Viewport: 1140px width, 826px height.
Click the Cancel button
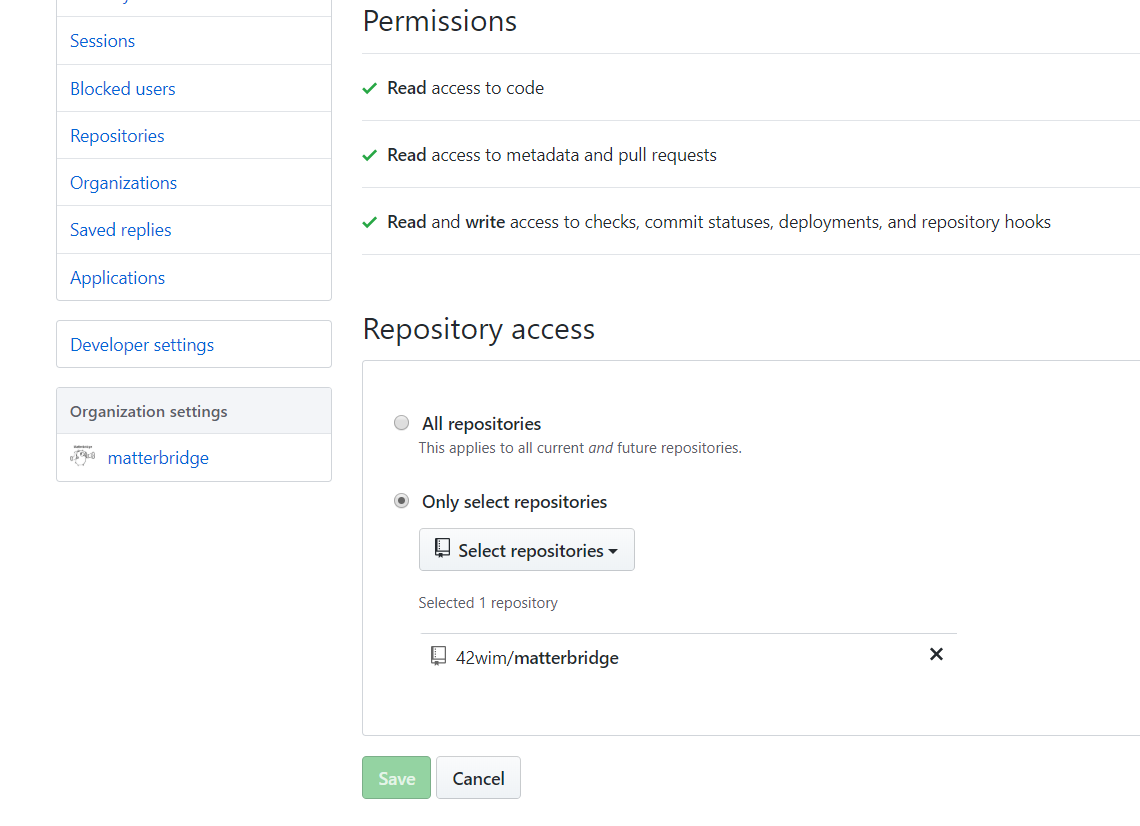[478, 778]
